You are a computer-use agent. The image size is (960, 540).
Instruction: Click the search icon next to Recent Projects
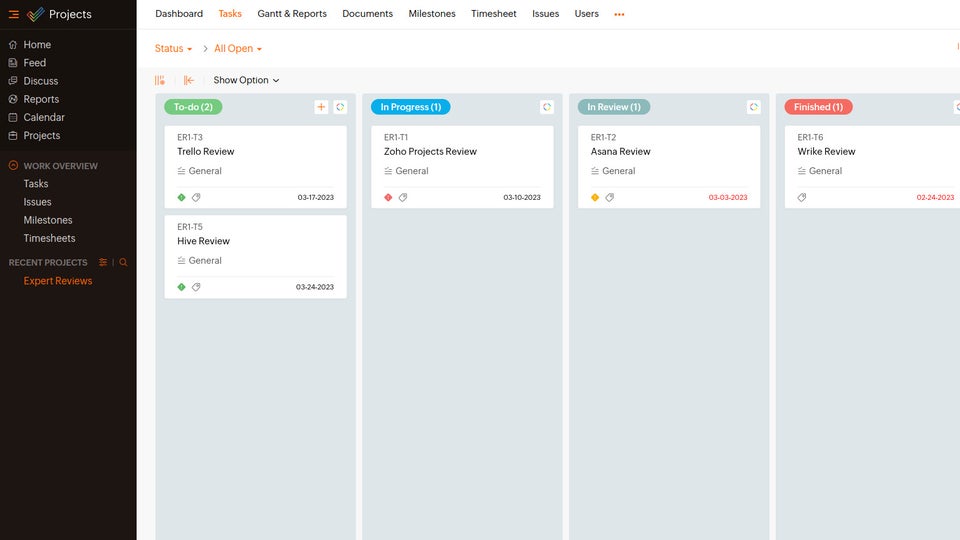point(124,262)
